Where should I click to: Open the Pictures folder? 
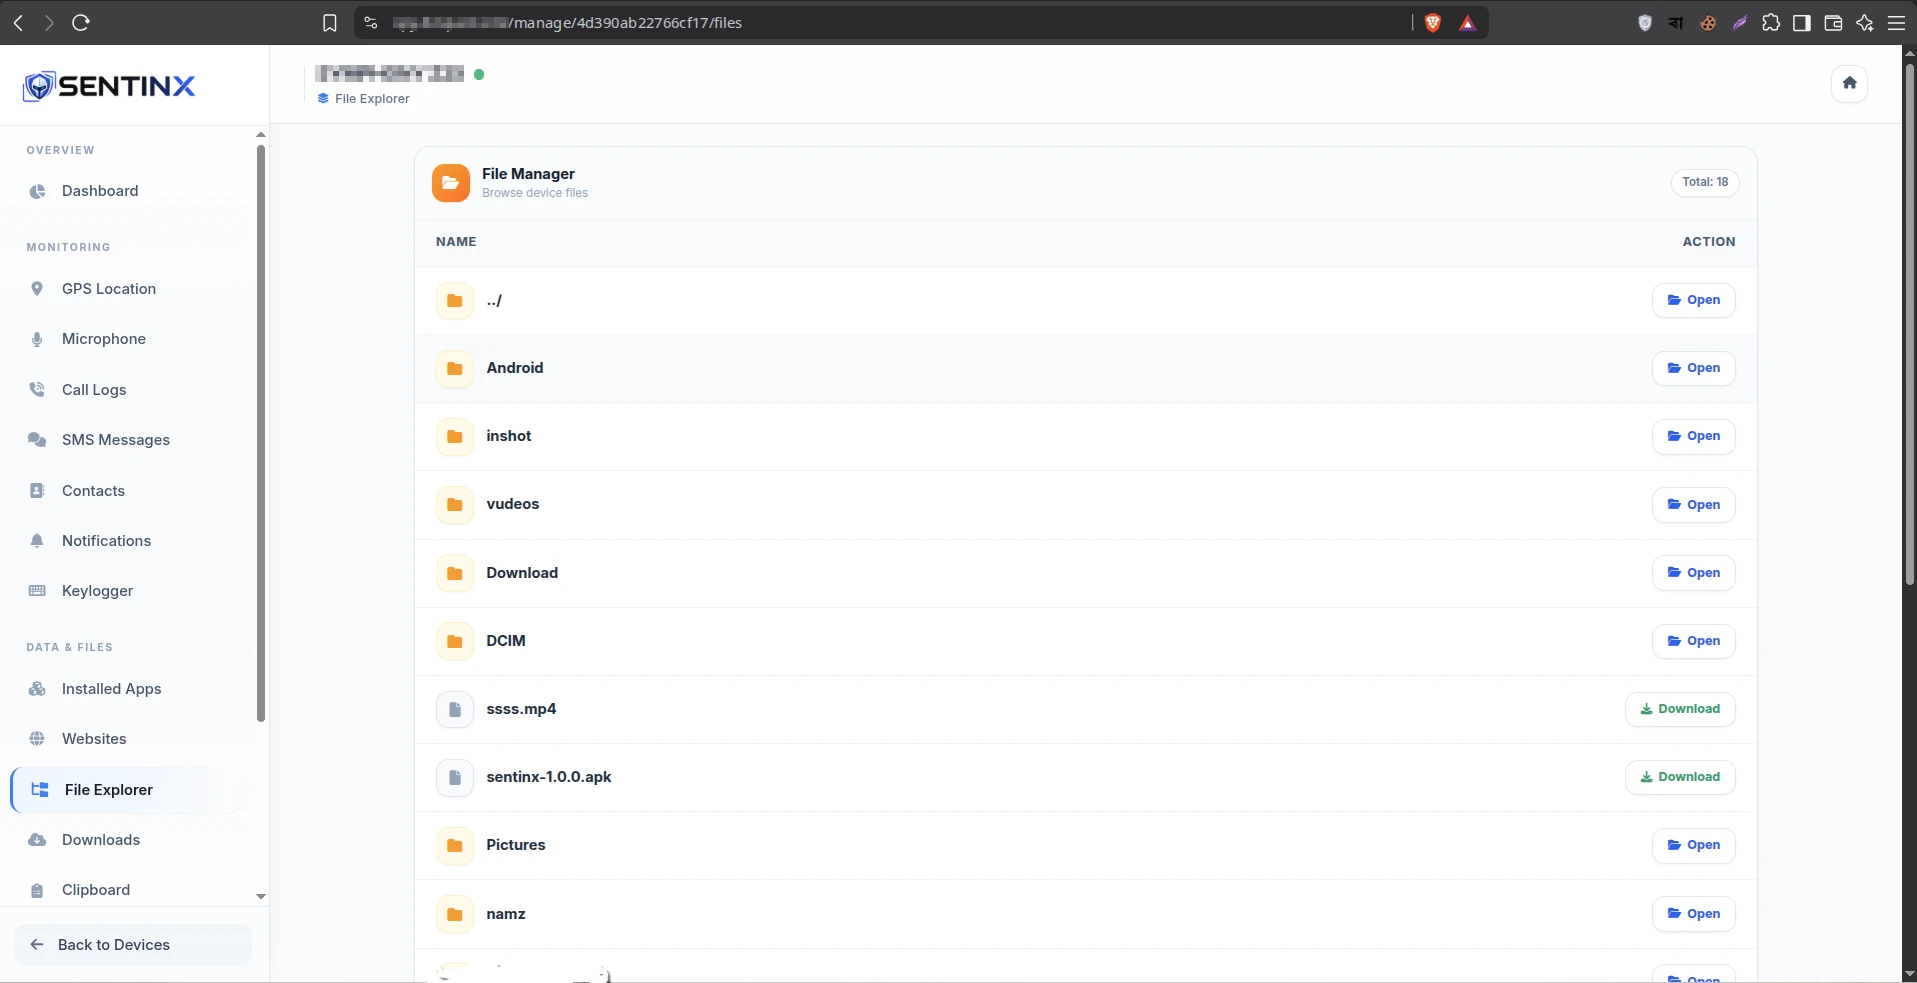(1693, 845)
